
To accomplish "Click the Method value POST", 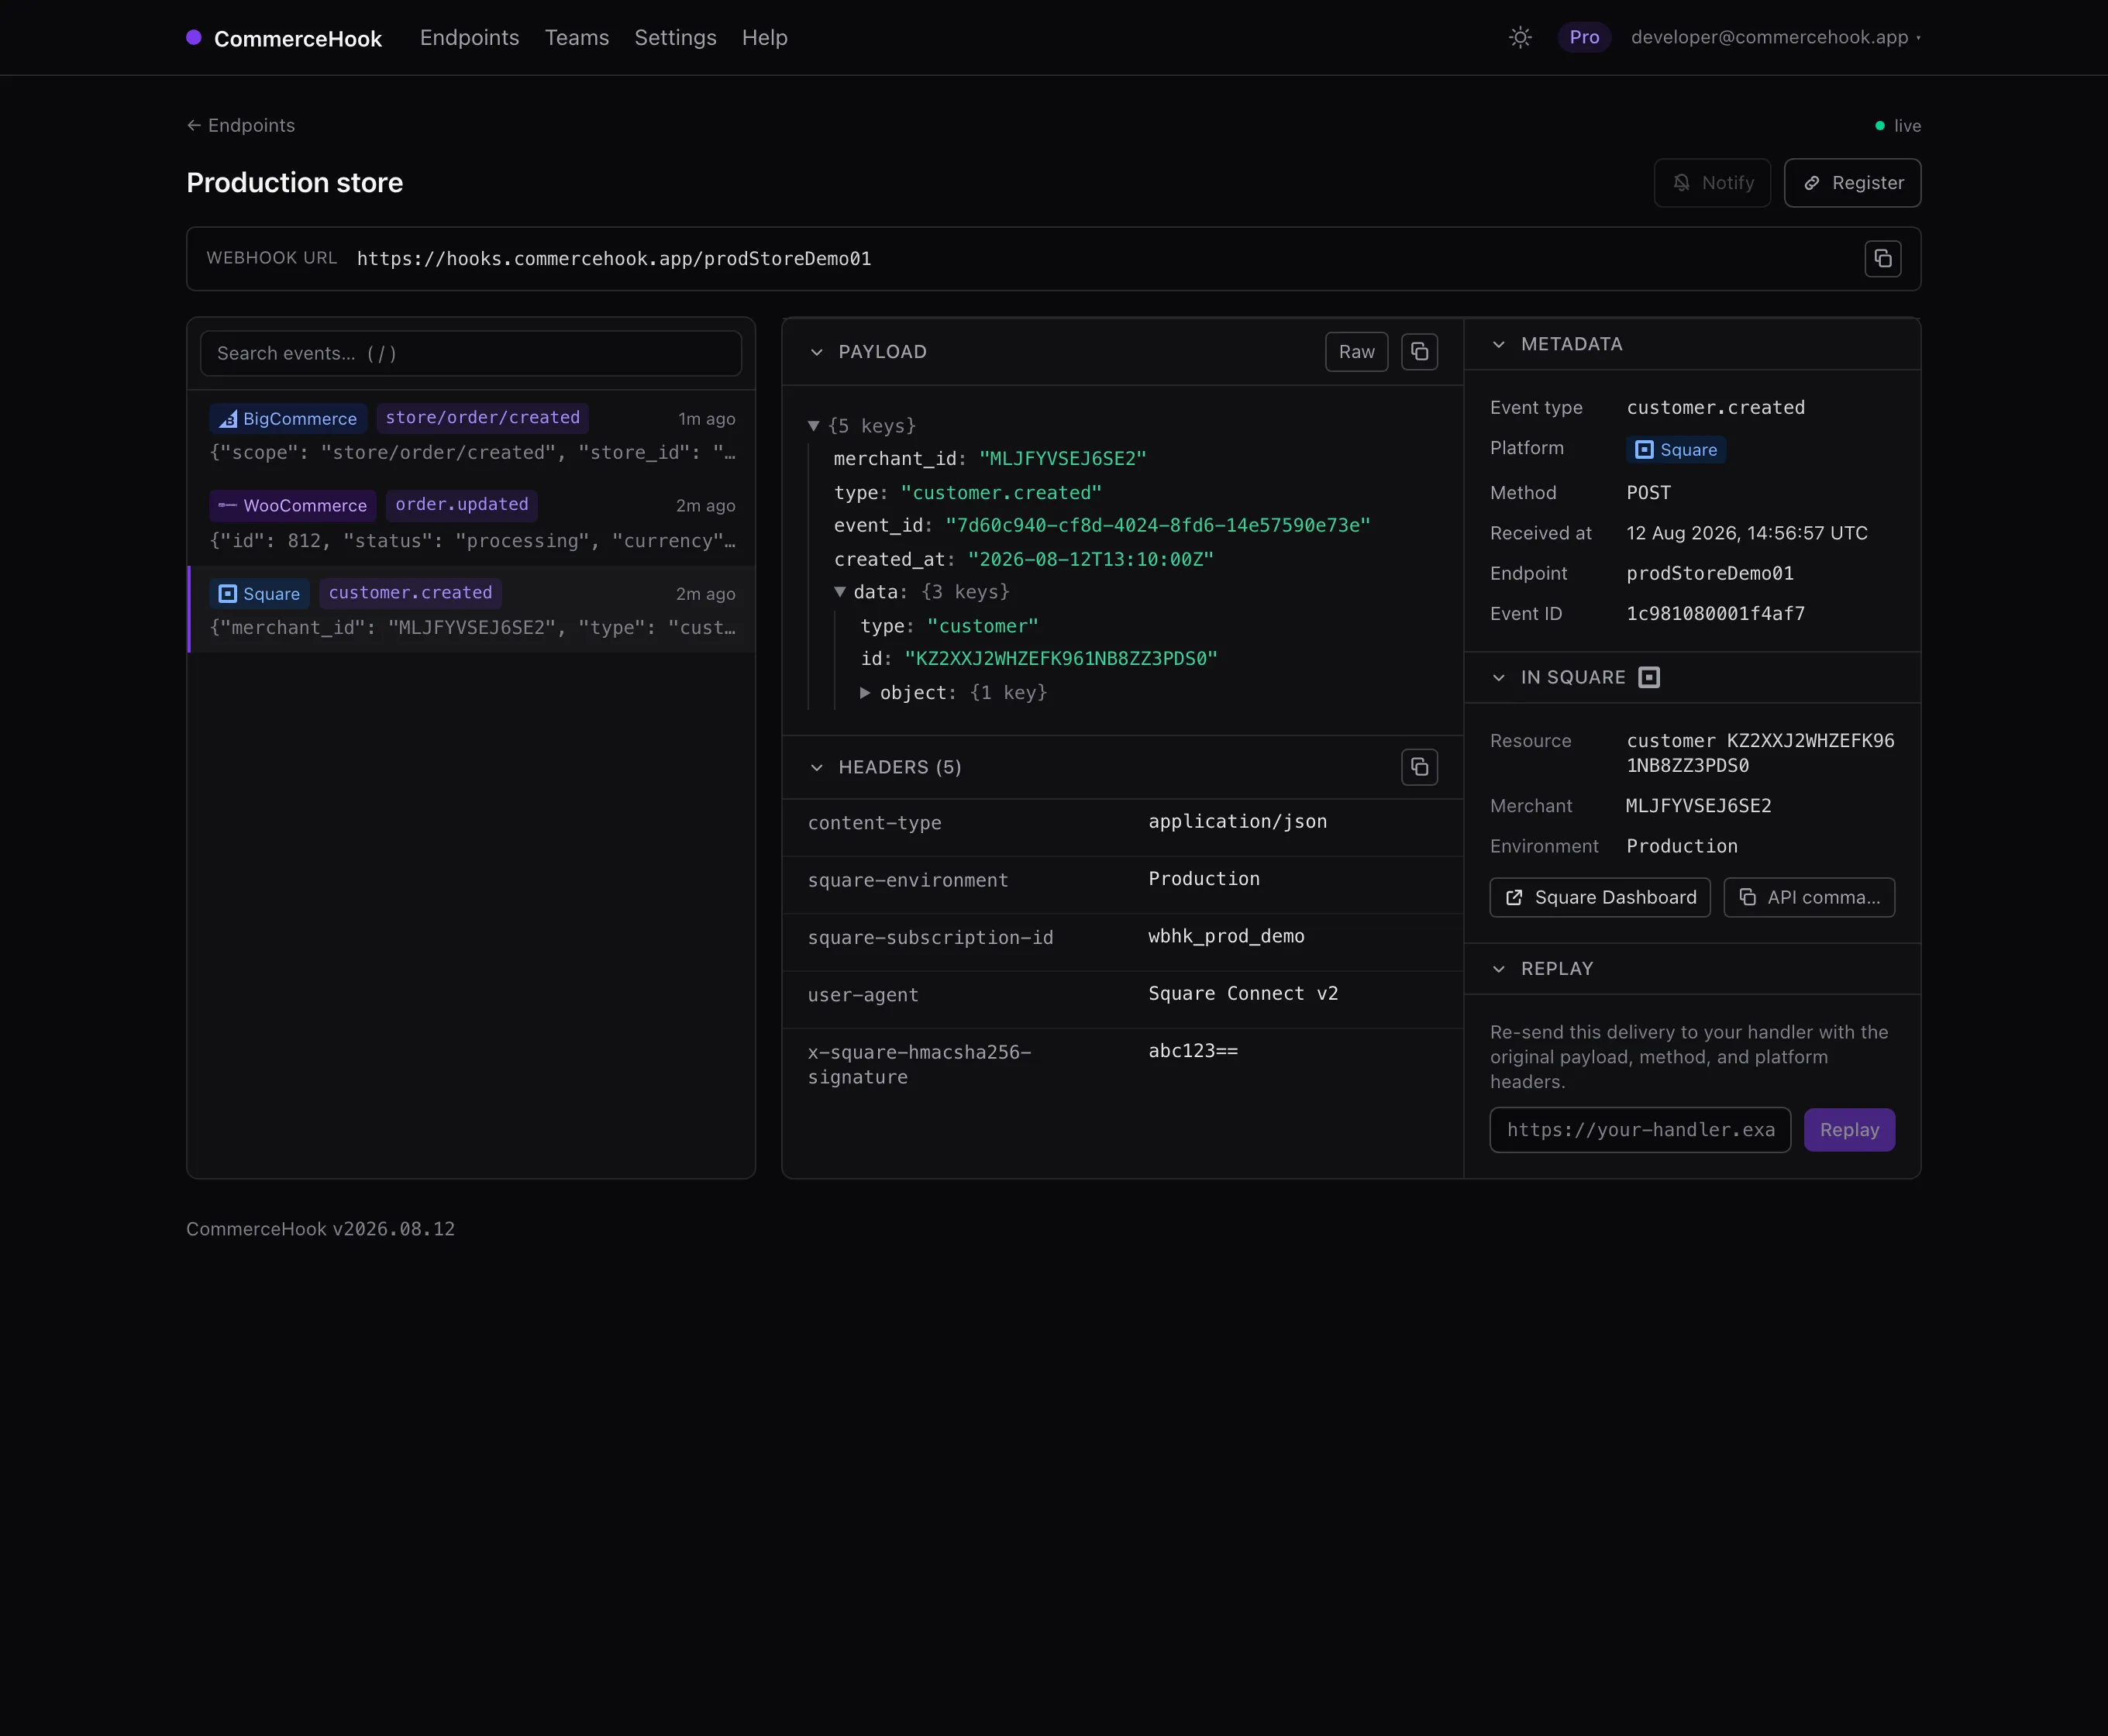I will (1649, 493).
